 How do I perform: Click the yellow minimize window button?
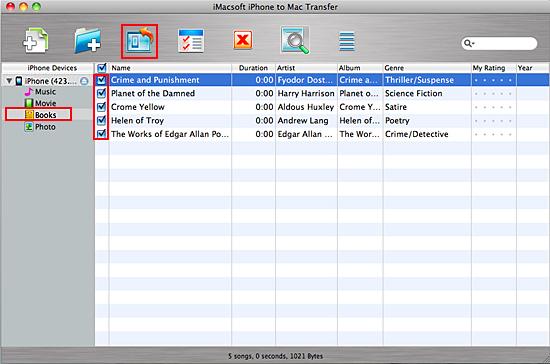(x=24, y=6)
